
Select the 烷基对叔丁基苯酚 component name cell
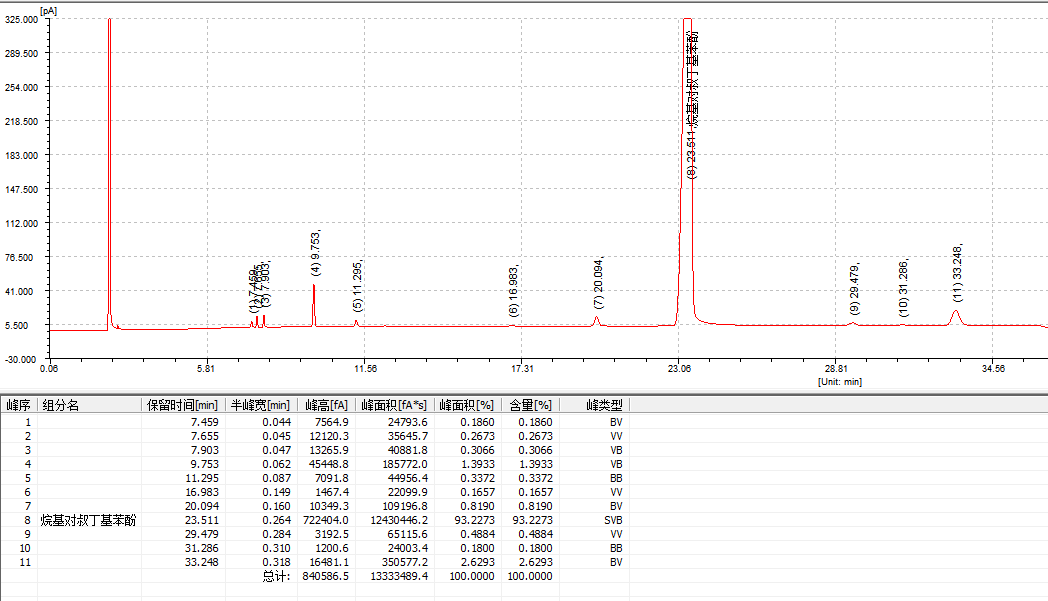[x=88, y=520]
